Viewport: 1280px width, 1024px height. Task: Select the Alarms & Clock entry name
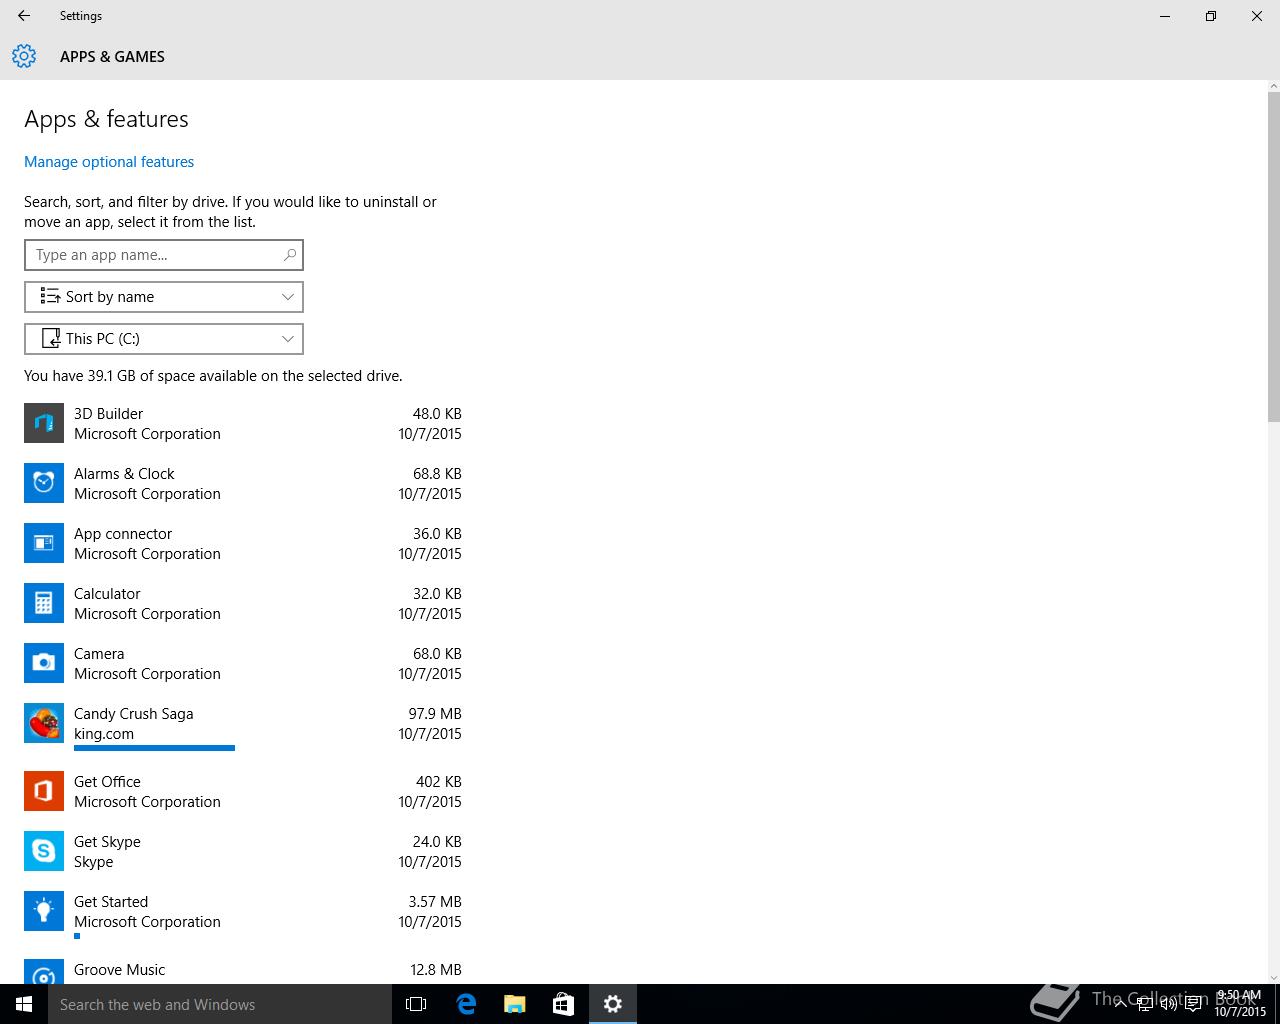click(124, 474)
